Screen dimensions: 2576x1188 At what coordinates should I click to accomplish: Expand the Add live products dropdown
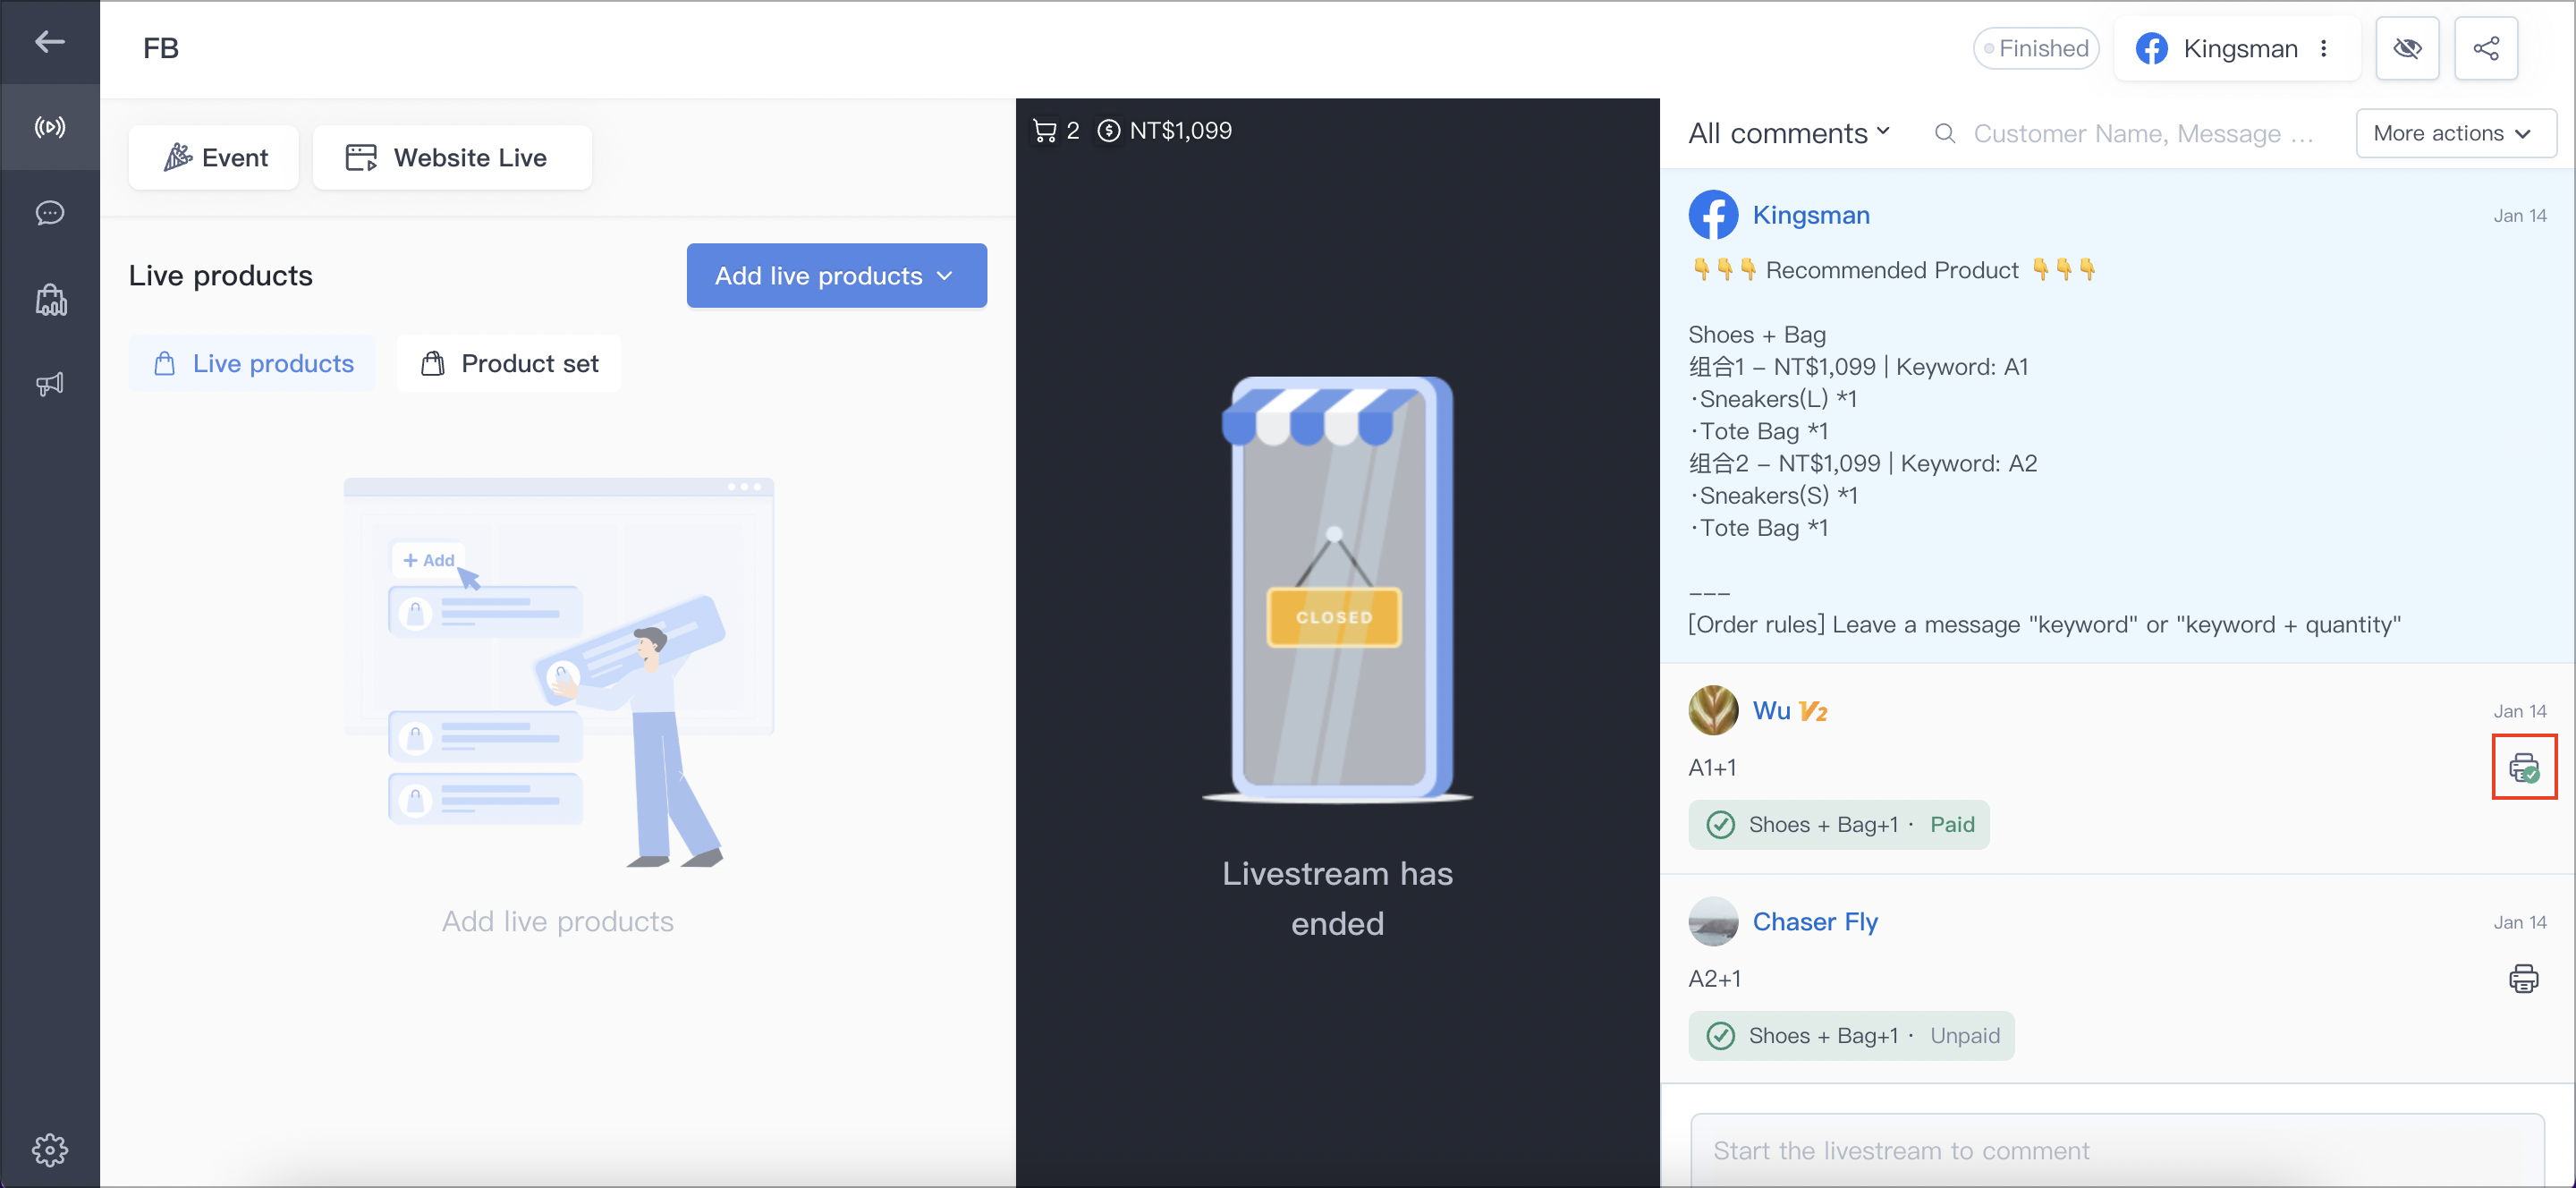pos(836,275)
